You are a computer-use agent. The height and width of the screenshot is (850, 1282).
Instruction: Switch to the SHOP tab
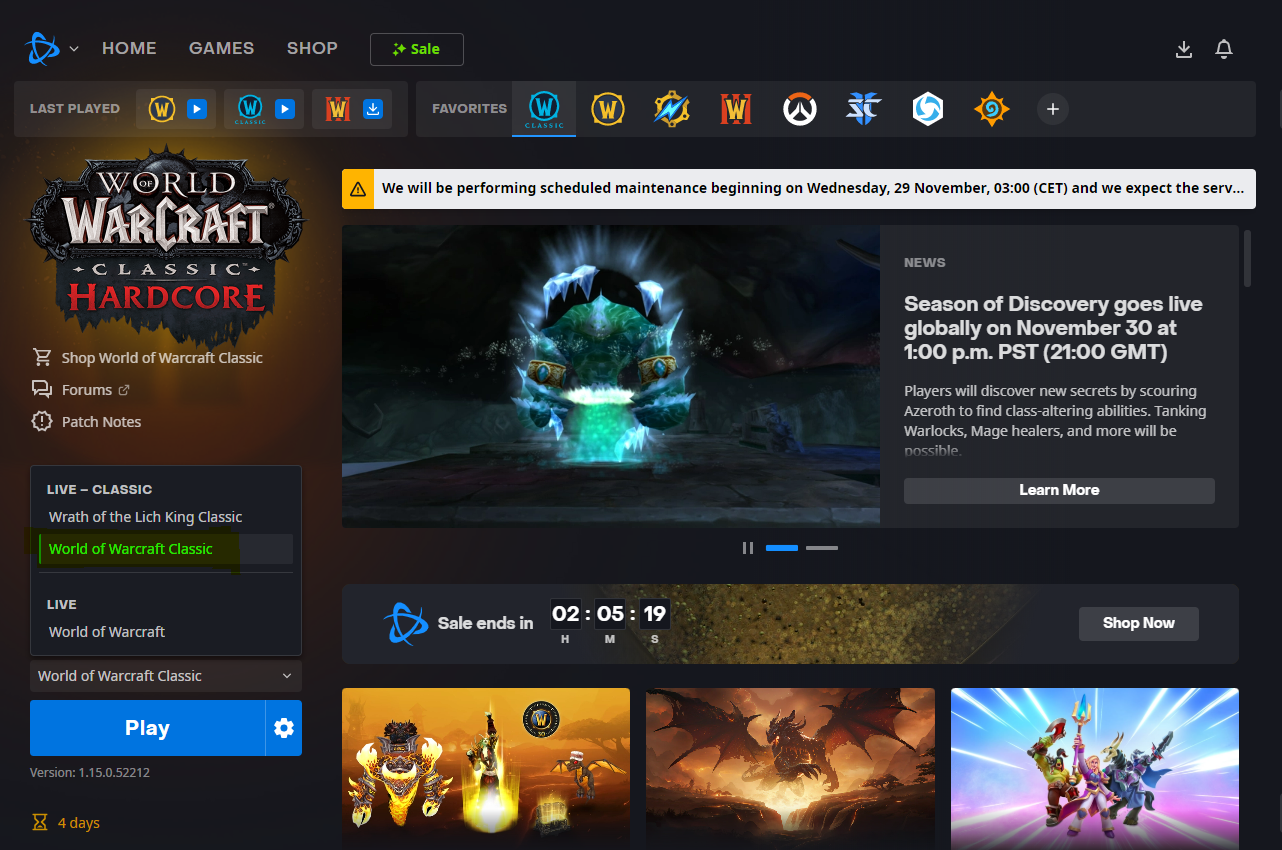click(312, 48)
